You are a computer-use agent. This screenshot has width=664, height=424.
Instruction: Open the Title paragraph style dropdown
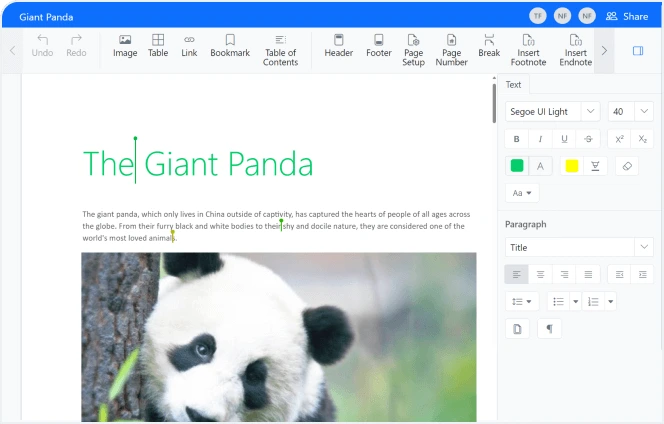click(x=579, y=247)
